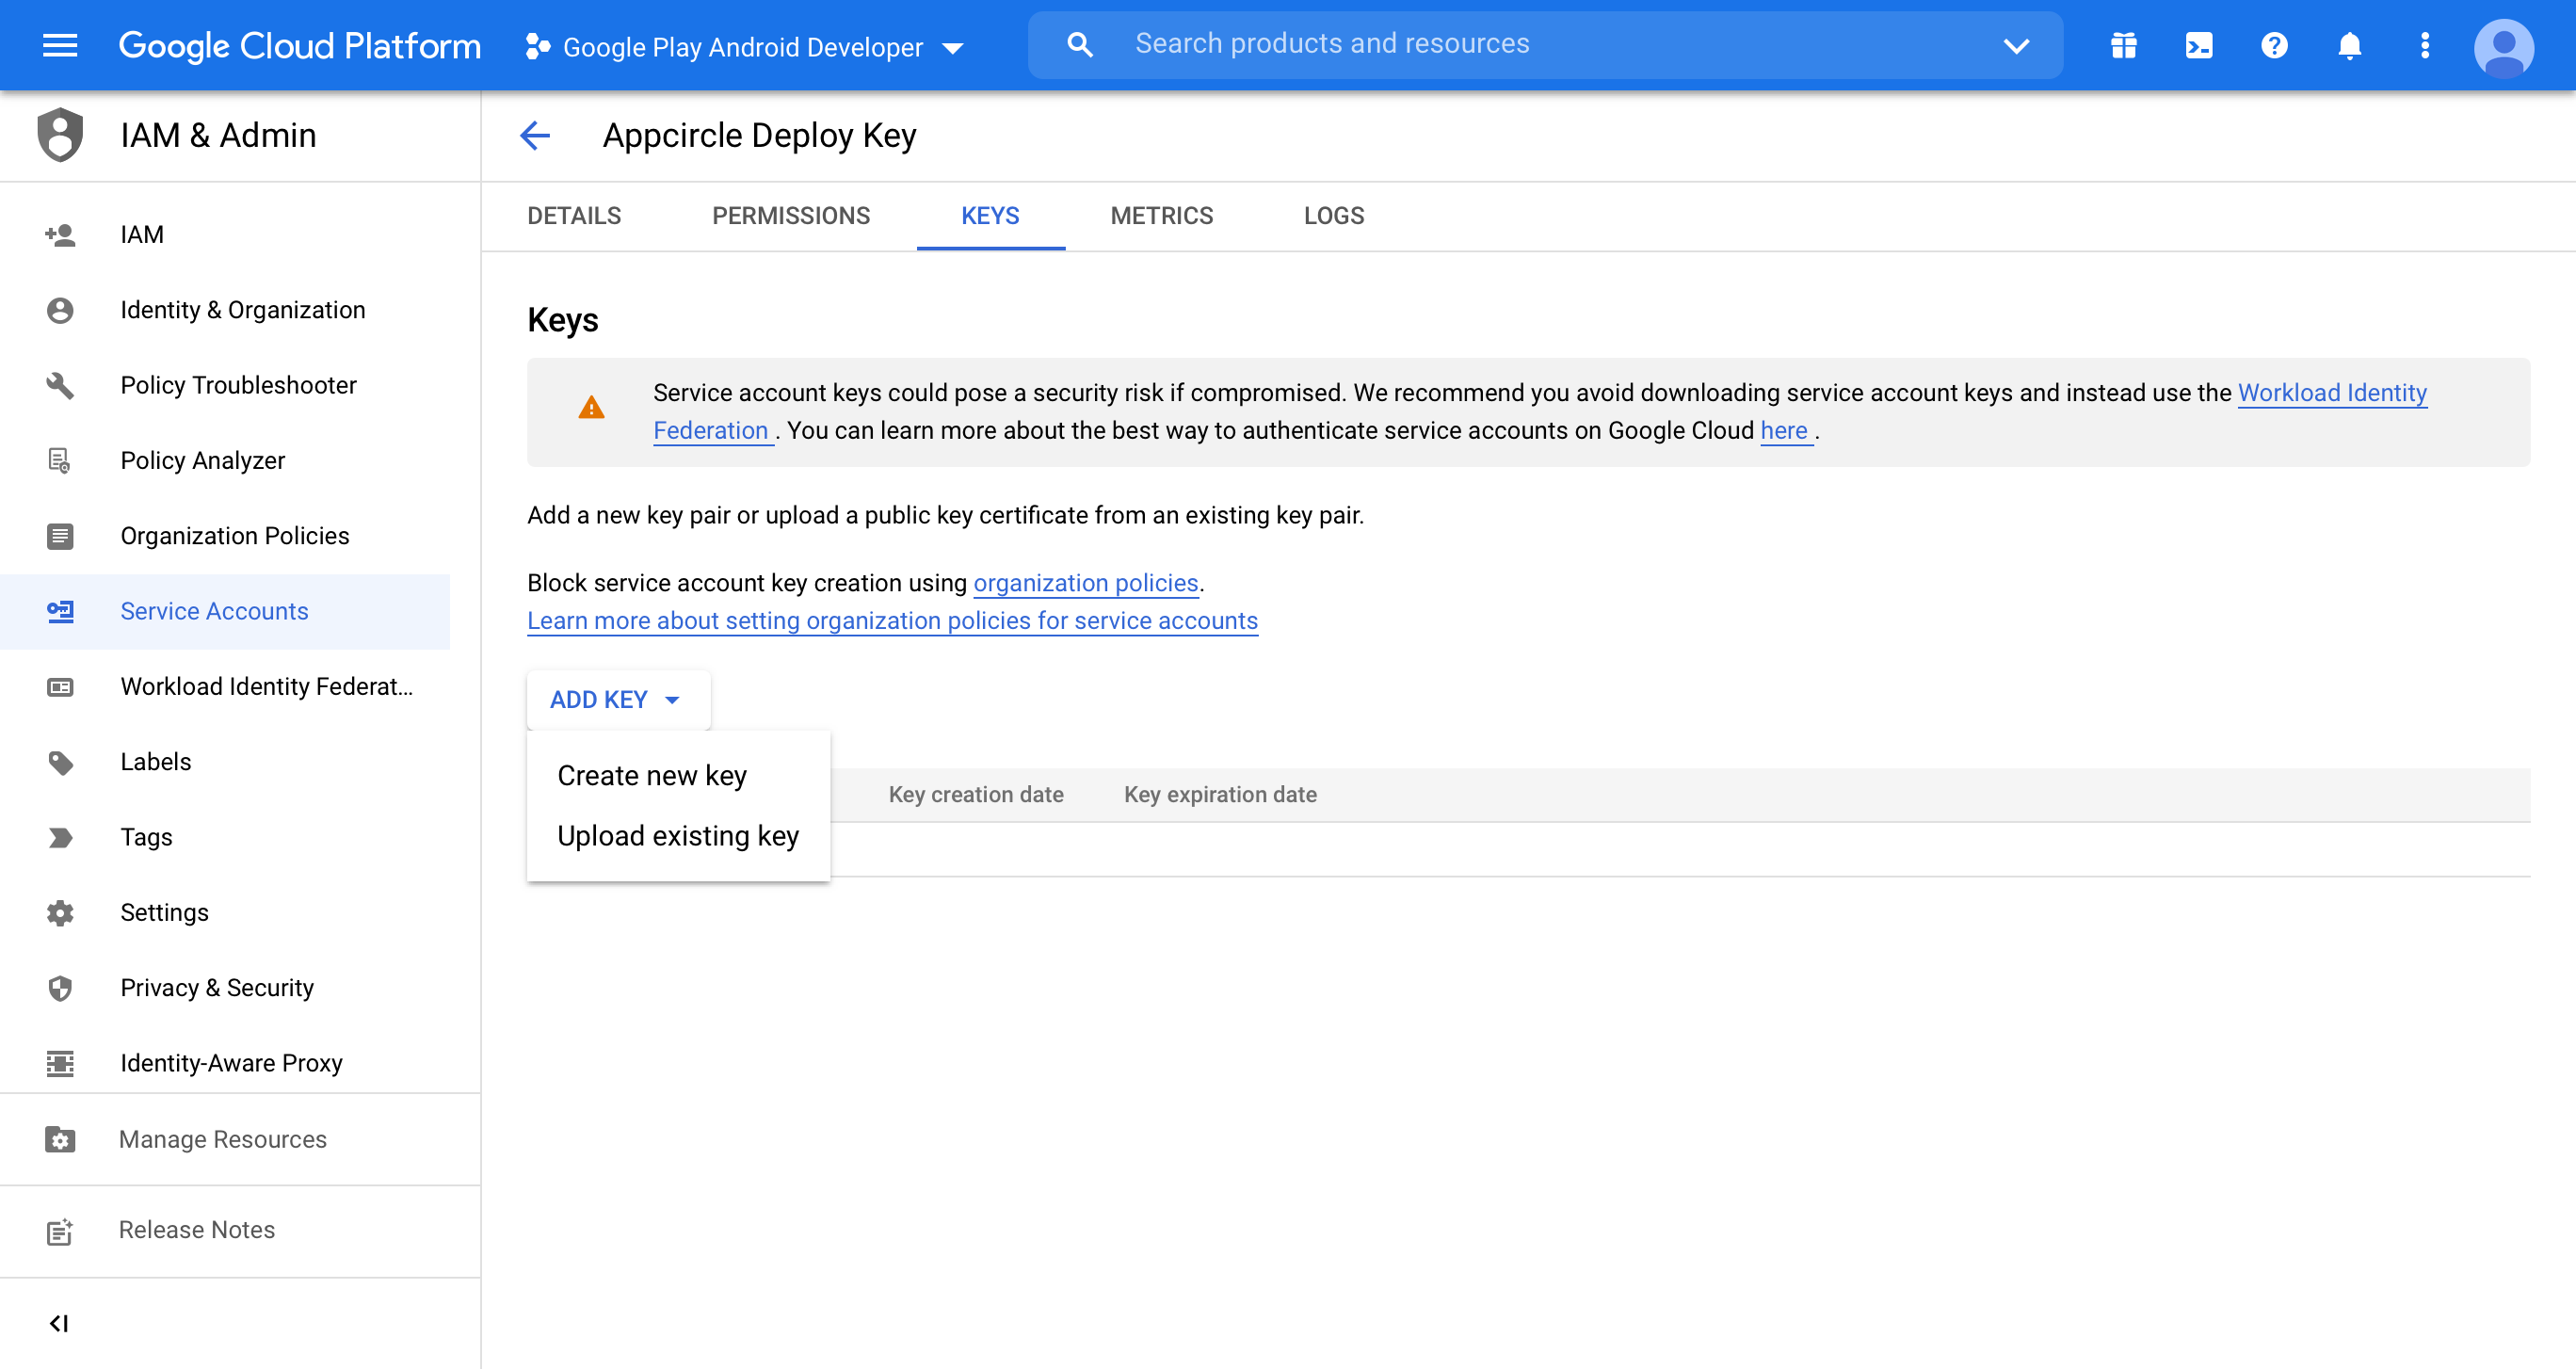
Task: Click the ADD KEY dropdown button
Action: click(618, 699)
